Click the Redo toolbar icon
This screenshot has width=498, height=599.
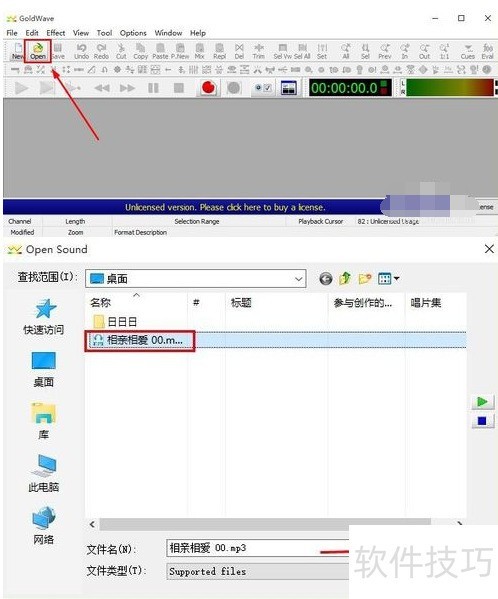101,51
